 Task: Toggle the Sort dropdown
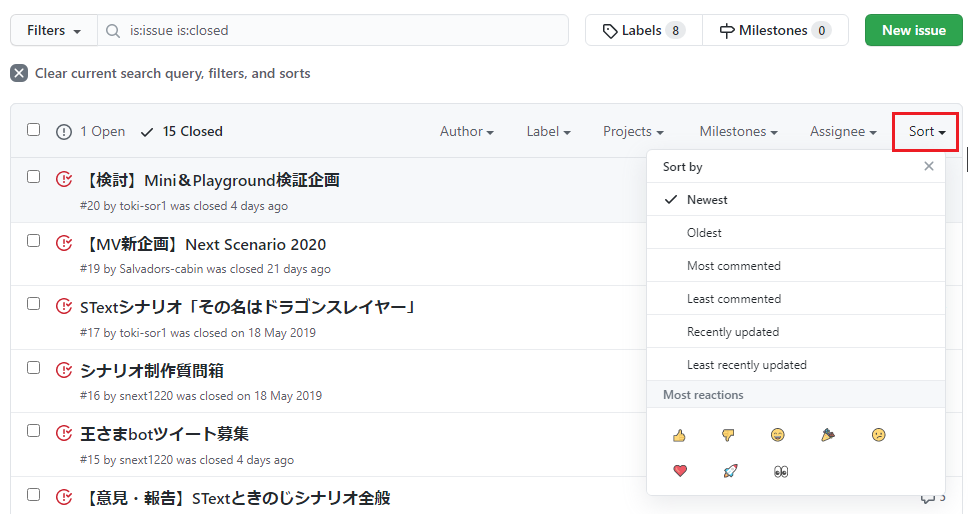click(927, 131)
